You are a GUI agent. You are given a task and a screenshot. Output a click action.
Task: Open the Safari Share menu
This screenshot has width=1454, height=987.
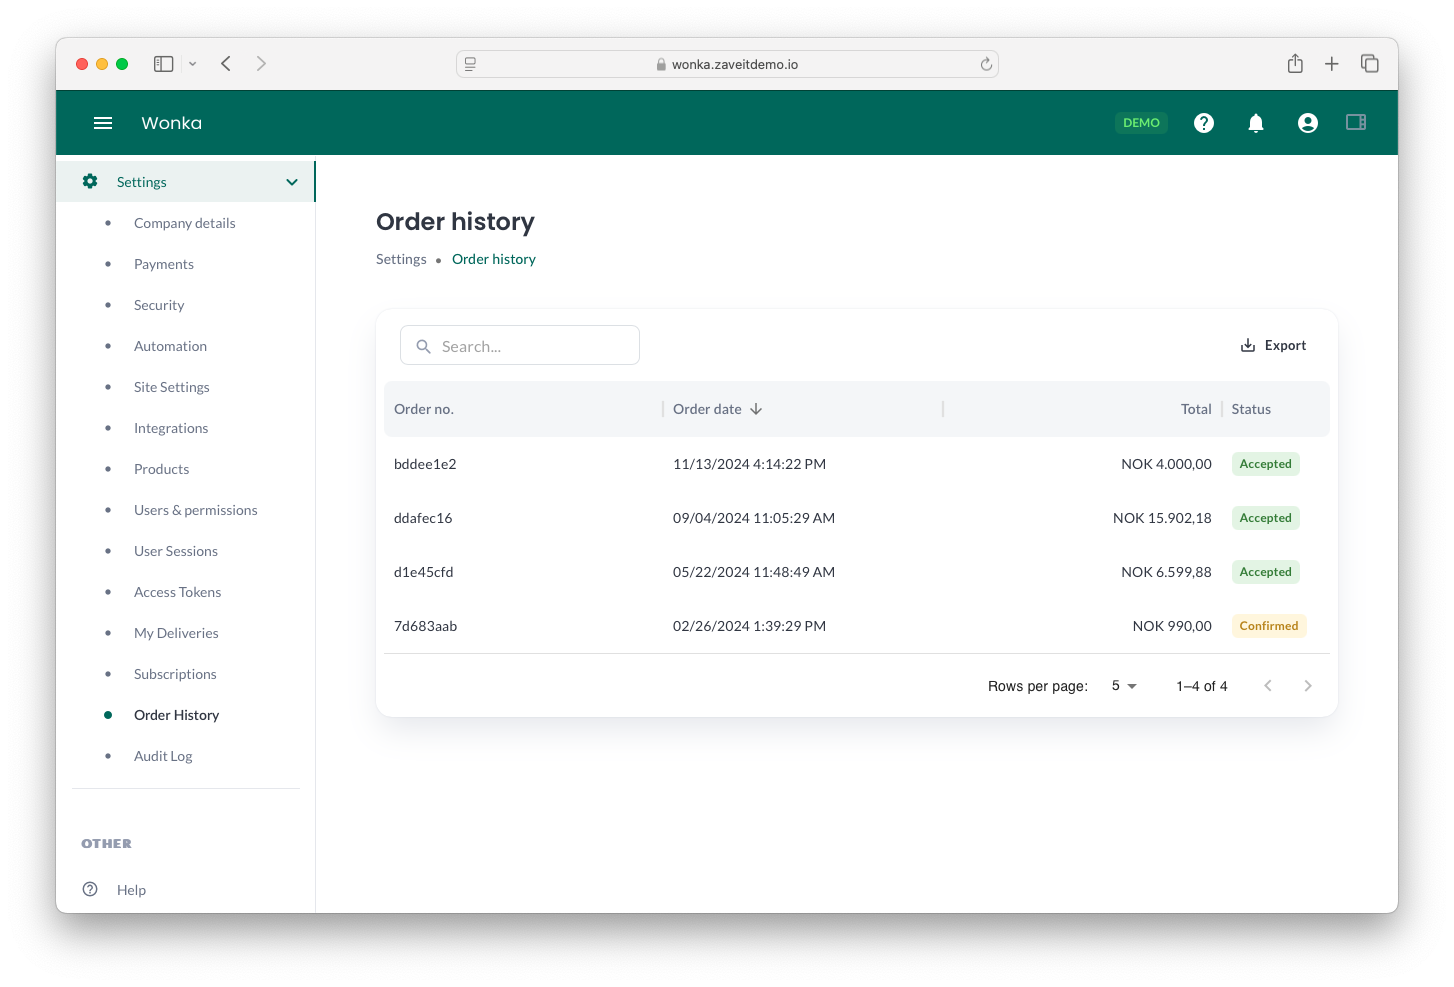[x=1295, y=64]
